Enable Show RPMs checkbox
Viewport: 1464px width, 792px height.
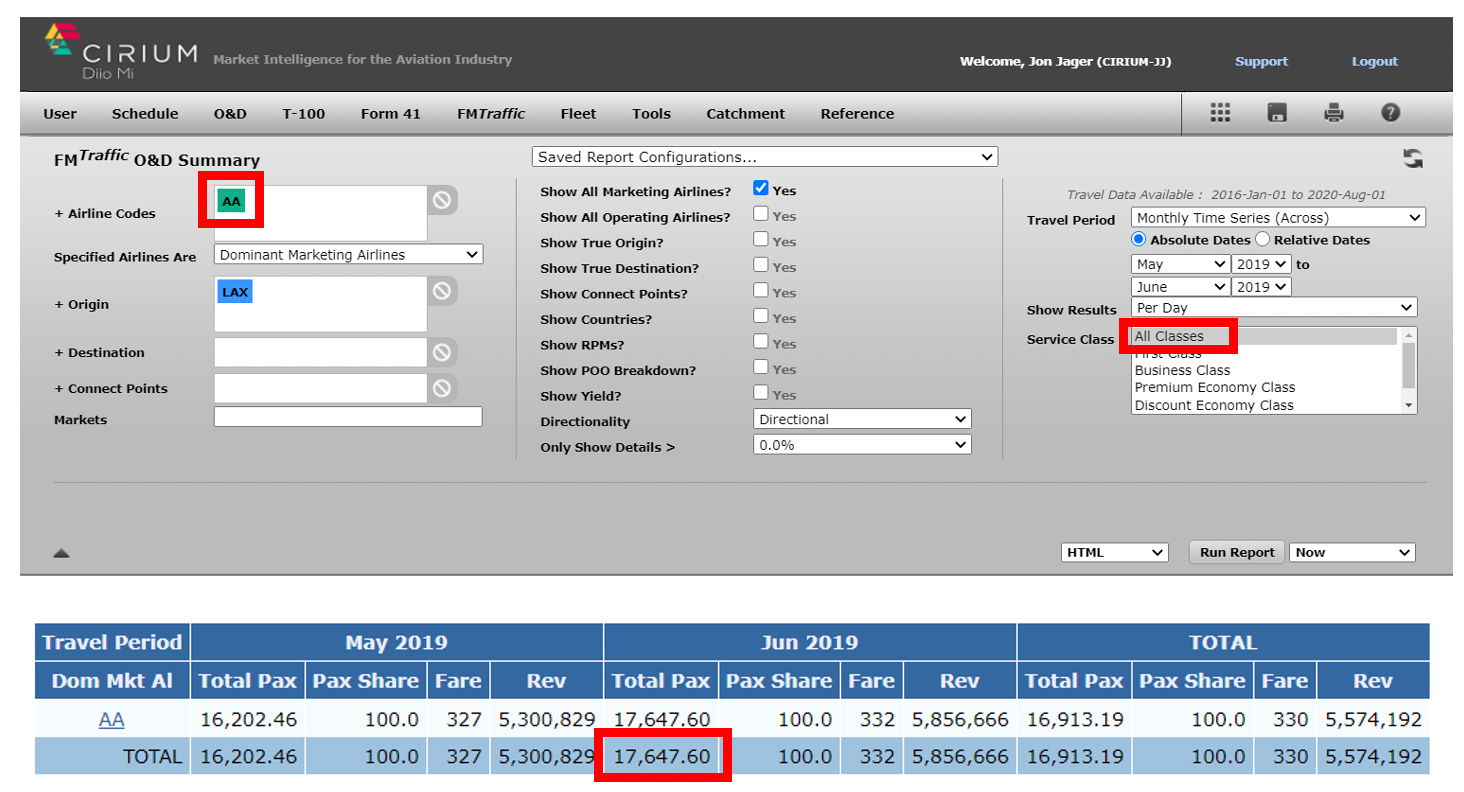tap(761, 342)
